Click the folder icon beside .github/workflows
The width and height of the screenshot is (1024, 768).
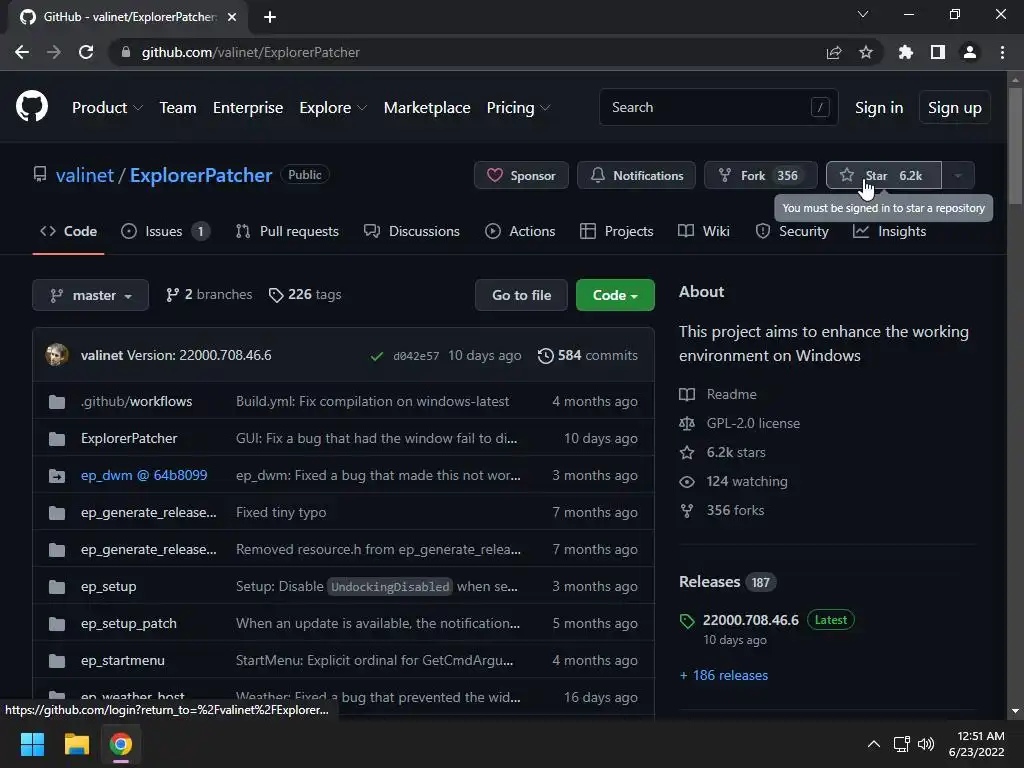(x=57, y=402)
